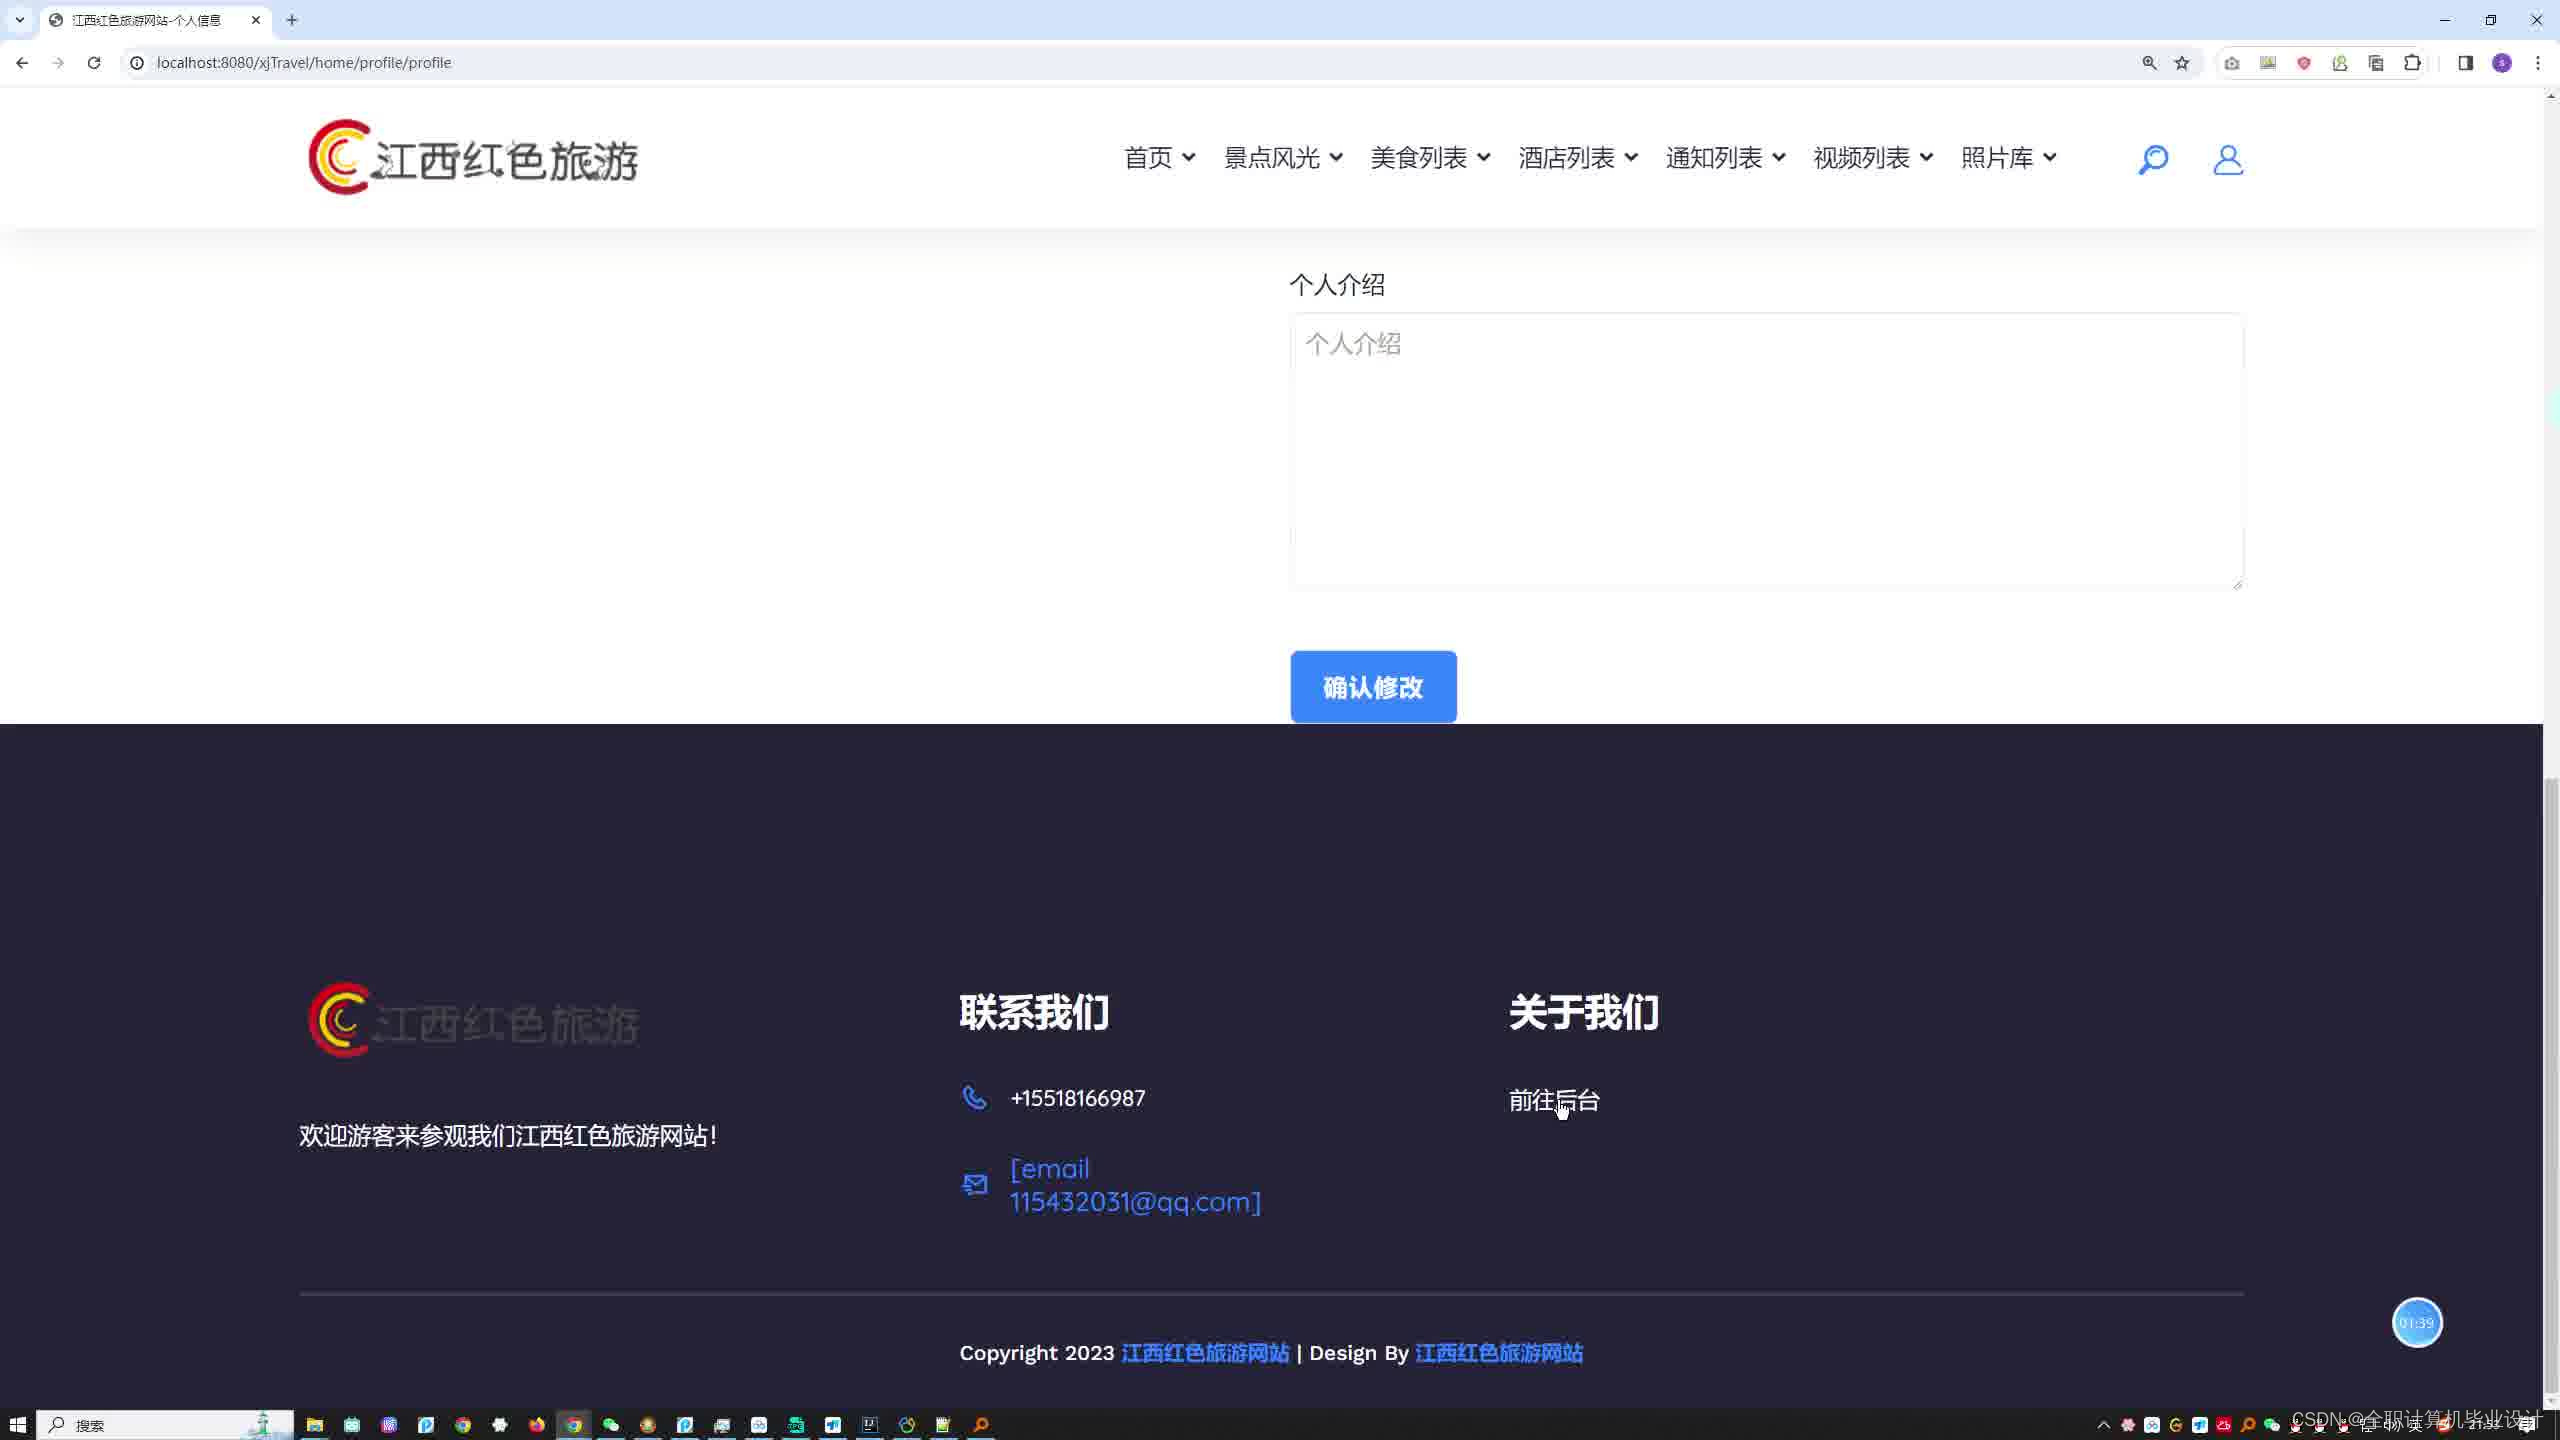Toggle the browser side panel icon
Image resolution: width=2560 pixels, height=1440 pixels.
pos(2465,63)
